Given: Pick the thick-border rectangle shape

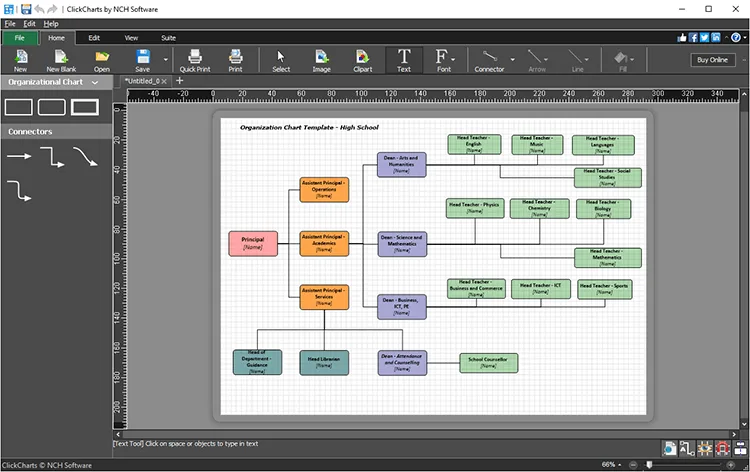Looking at the screenshot, I should coord(85,107).
